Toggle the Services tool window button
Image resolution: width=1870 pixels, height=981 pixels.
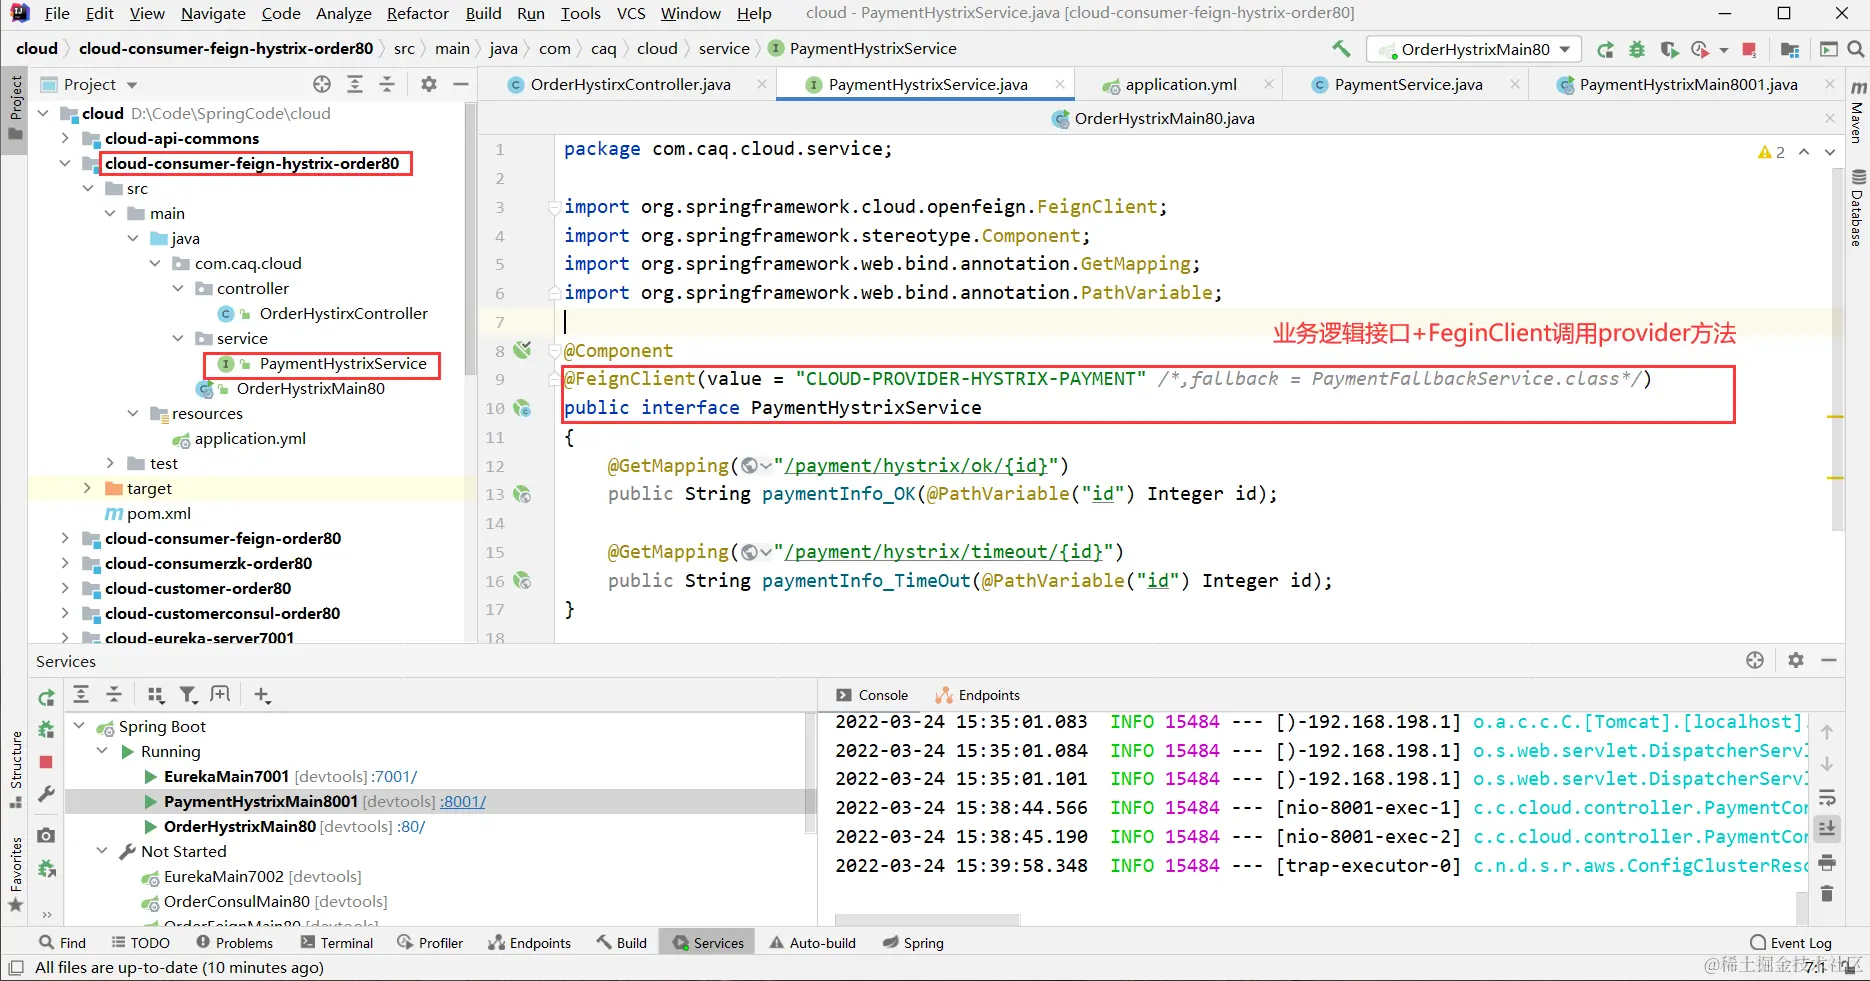pos(708,943)
